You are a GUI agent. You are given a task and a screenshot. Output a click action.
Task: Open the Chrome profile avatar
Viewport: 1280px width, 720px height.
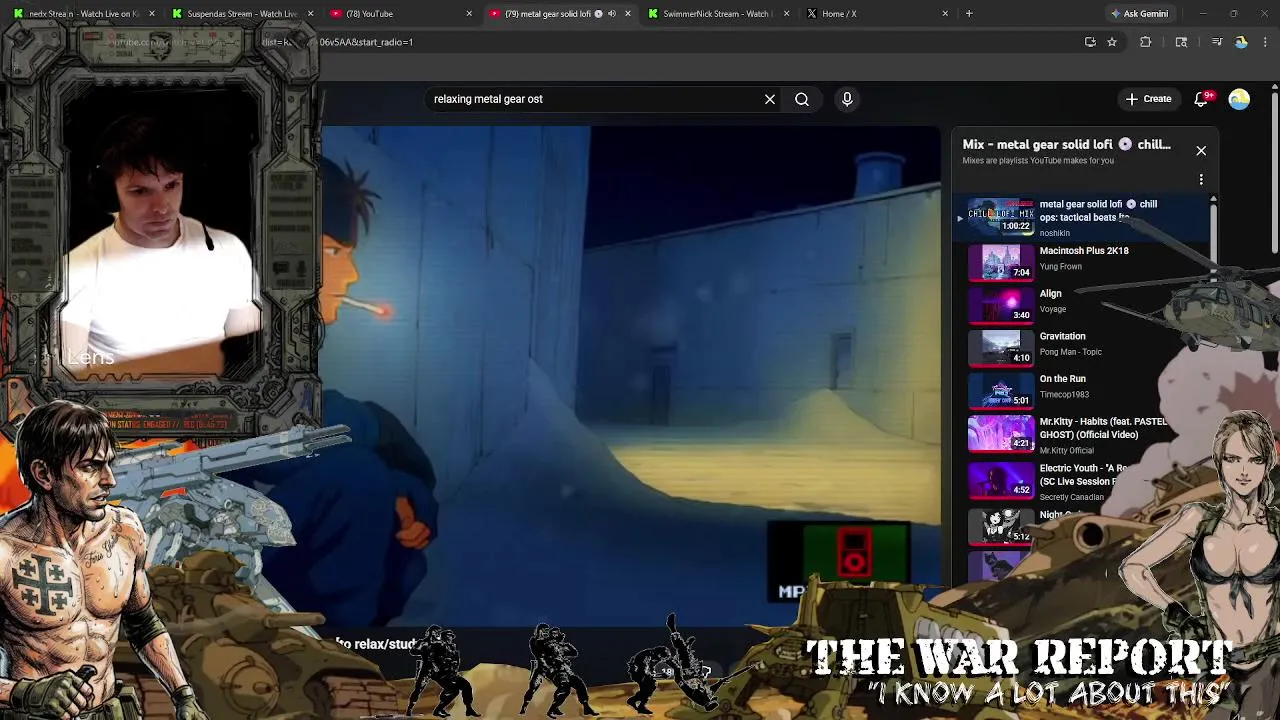coord(1241,42)
